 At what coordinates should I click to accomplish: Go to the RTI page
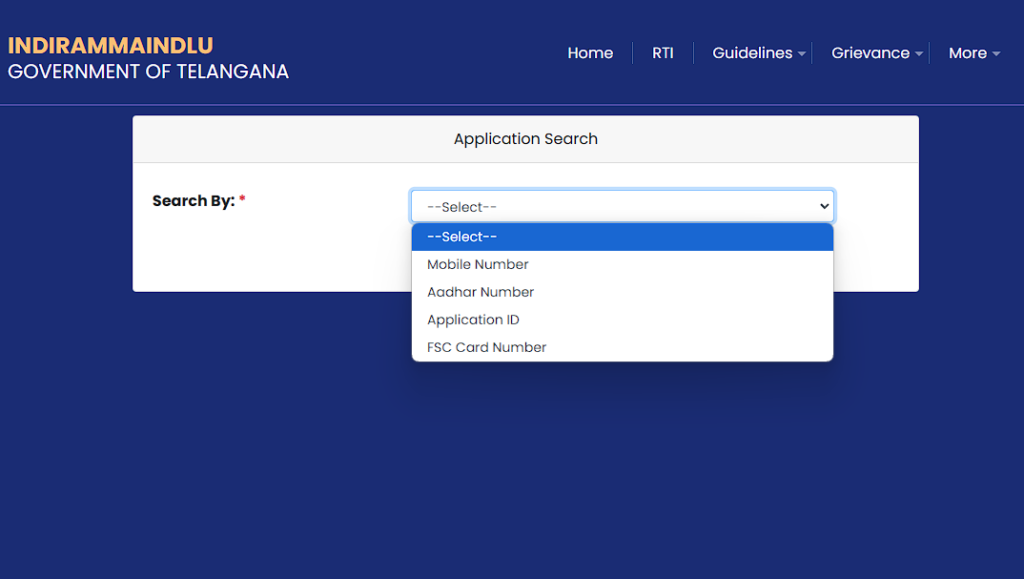[x=662, y=53]
